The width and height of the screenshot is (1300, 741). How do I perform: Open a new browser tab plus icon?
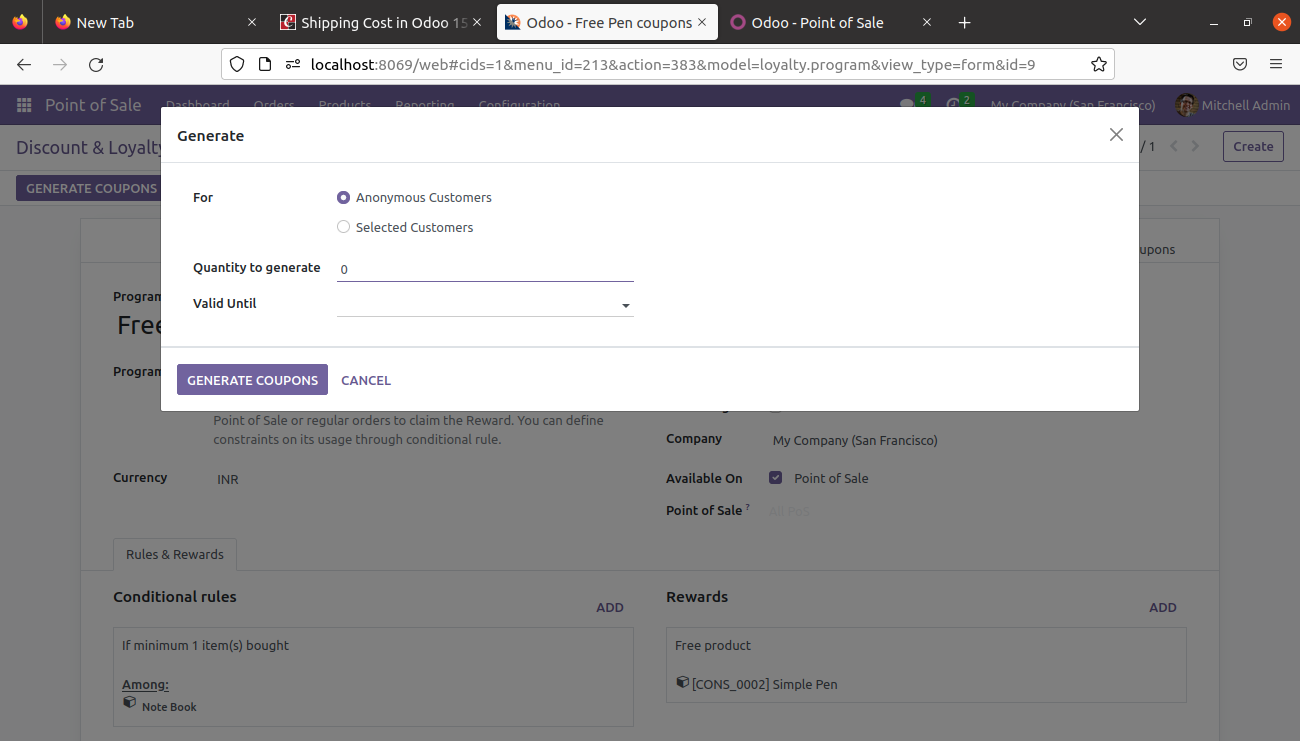pos(964,22)
